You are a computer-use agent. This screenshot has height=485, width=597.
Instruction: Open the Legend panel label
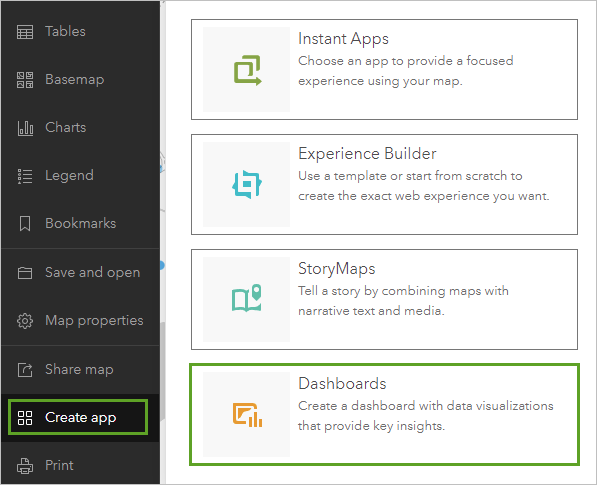[x=69, y=175]
